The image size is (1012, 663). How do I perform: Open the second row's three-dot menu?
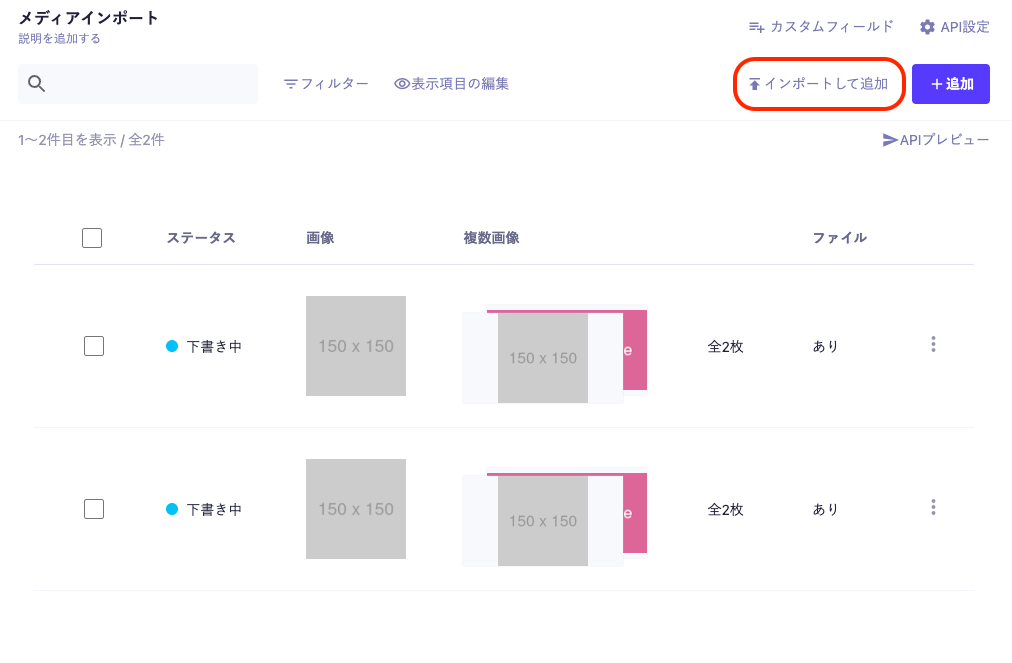point(933,507)
